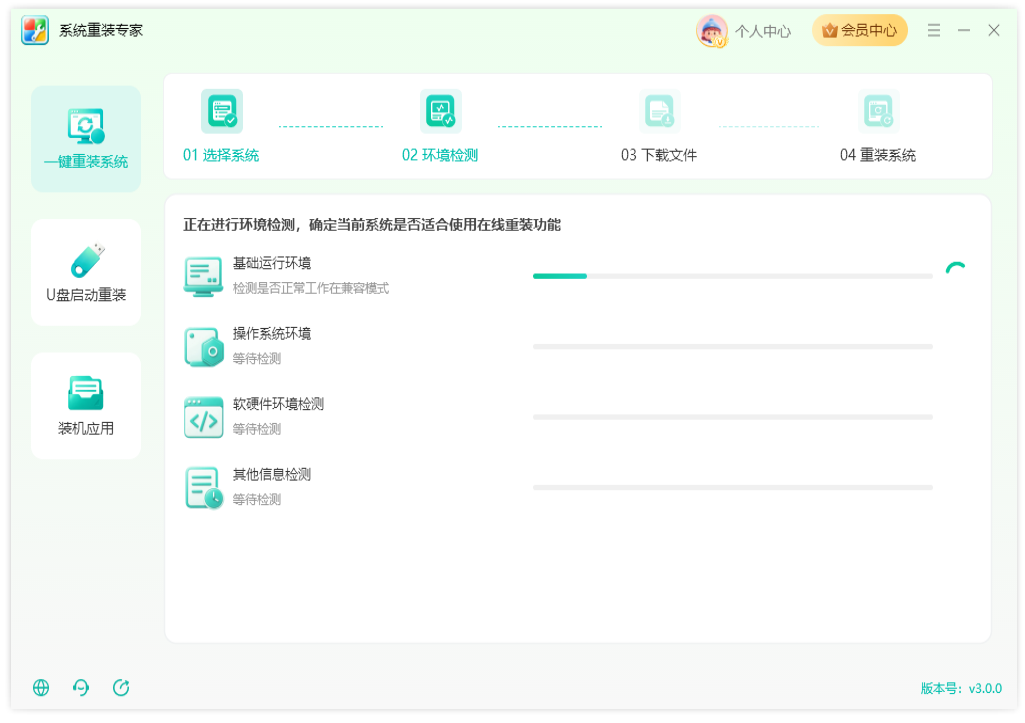Click the 01 选择系统 step label
The image size is (1025, 723).
(x=221, y=155)
